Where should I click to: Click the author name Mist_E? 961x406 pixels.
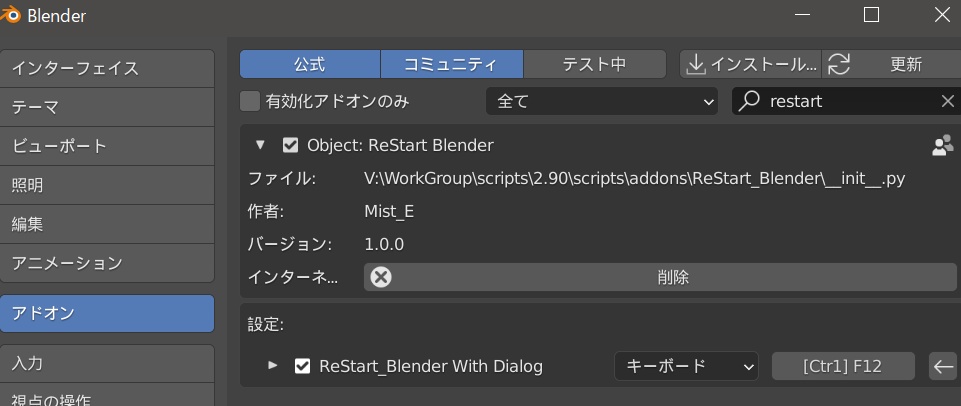(389, 212)
